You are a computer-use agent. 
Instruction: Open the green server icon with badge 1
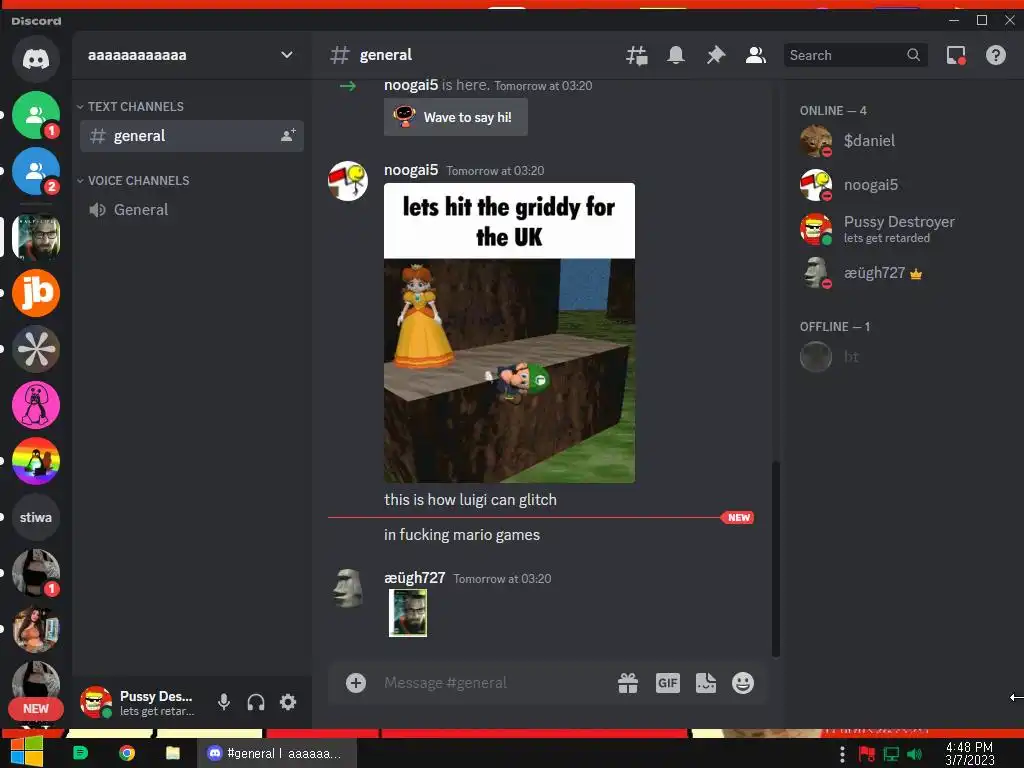(36, 116)
